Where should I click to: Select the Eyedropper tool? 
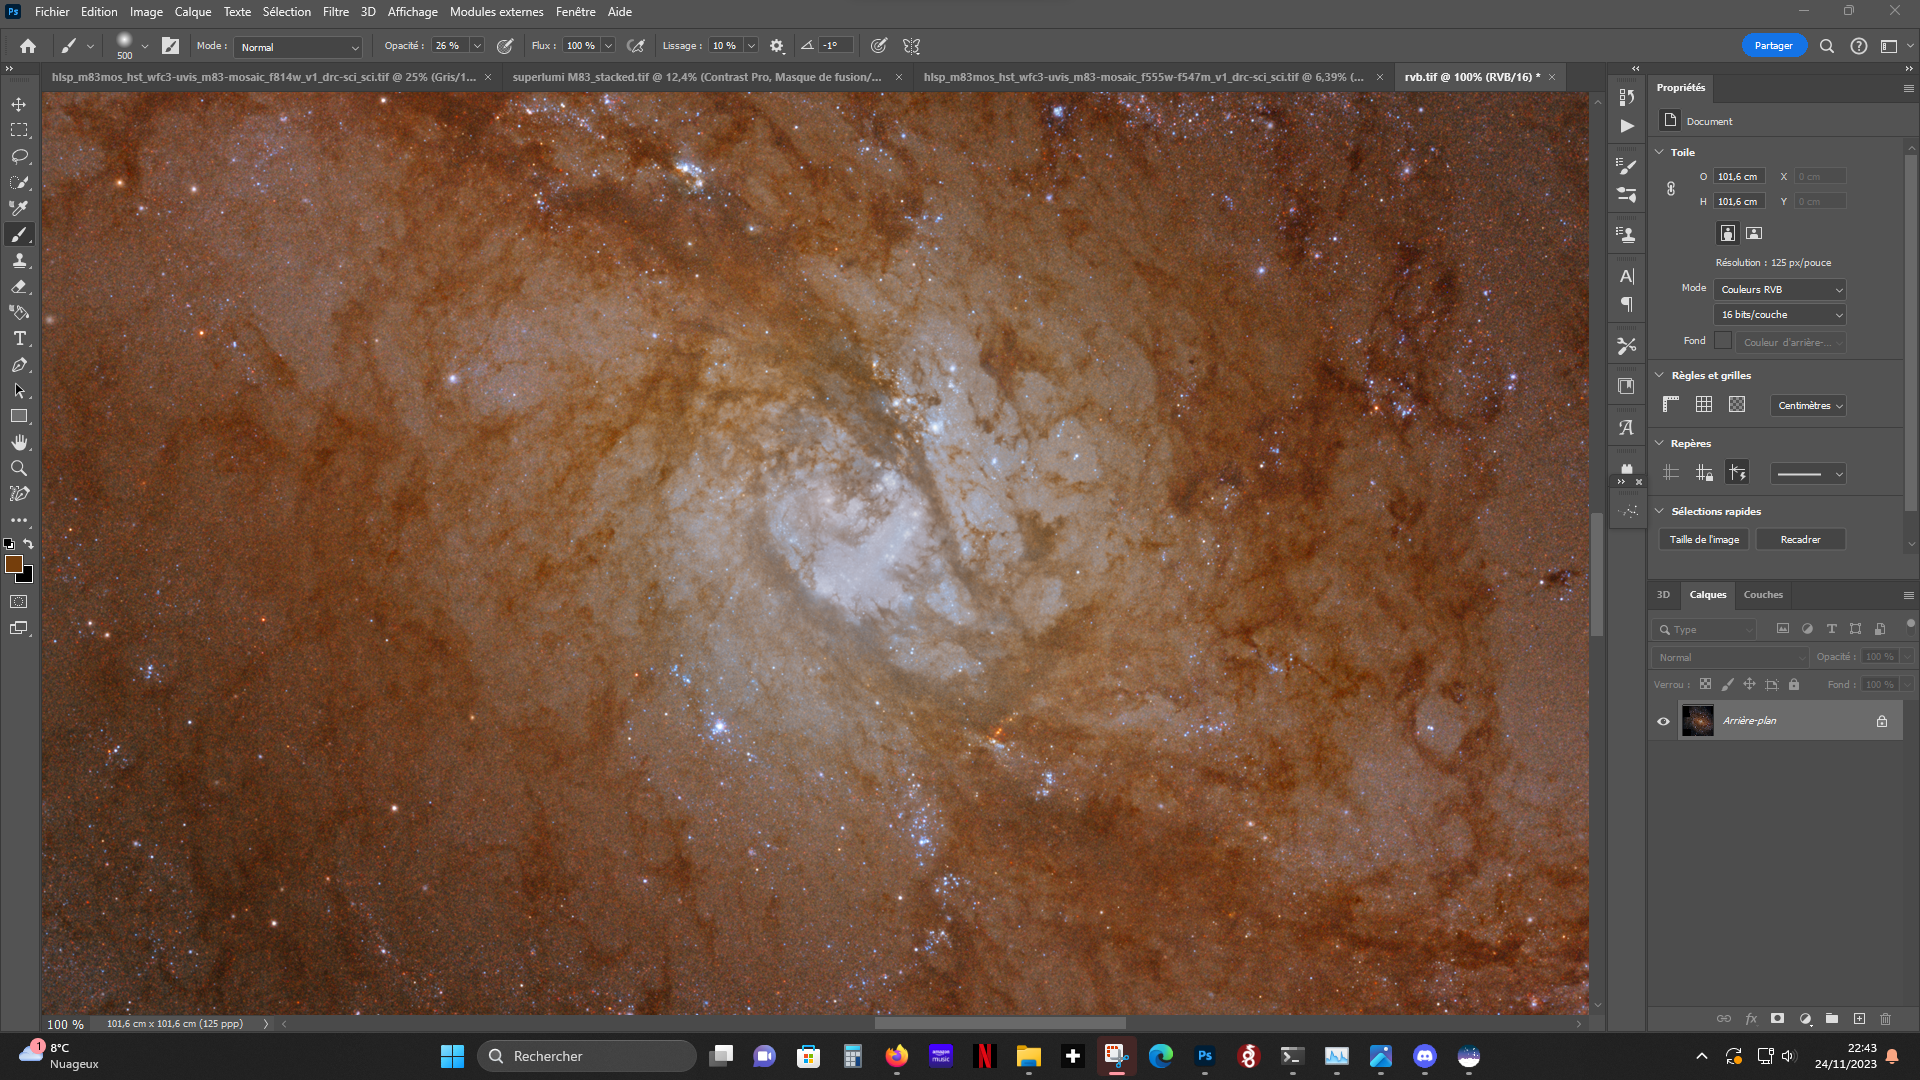[19, 208]
